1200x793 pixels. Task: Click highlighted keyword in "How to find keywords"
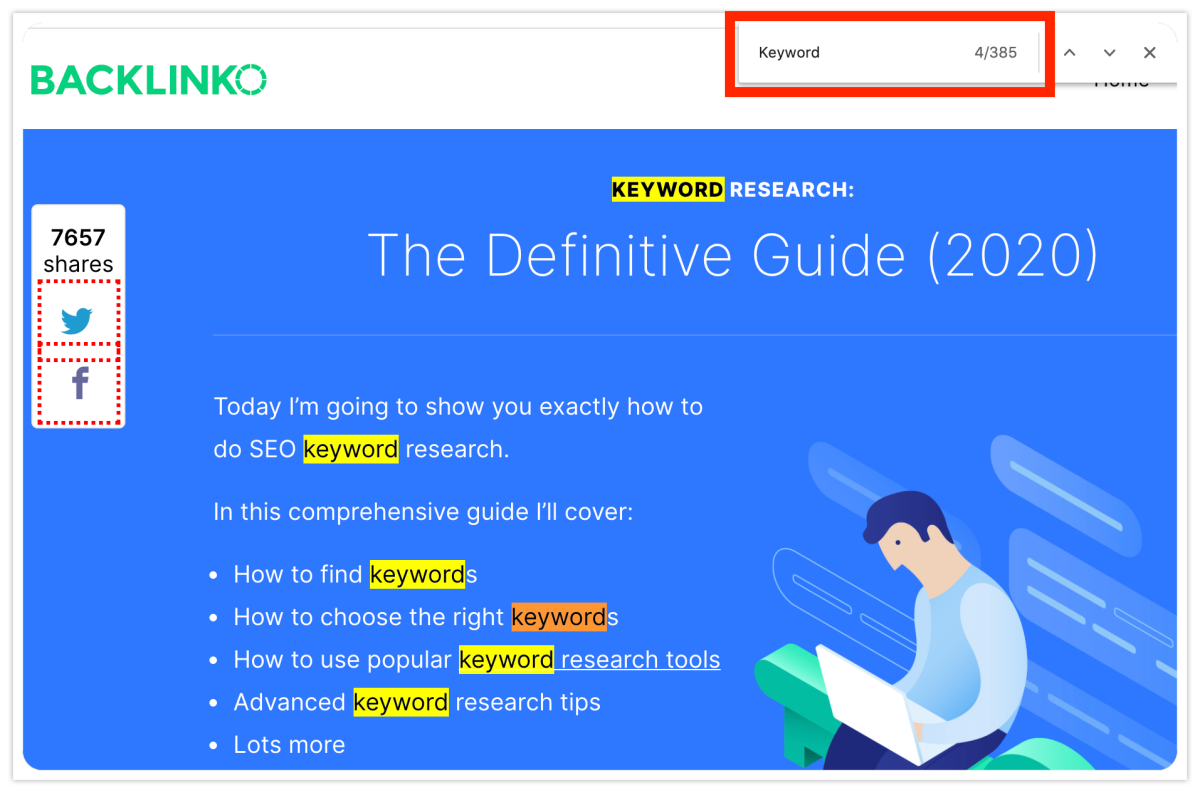point(417,575)
